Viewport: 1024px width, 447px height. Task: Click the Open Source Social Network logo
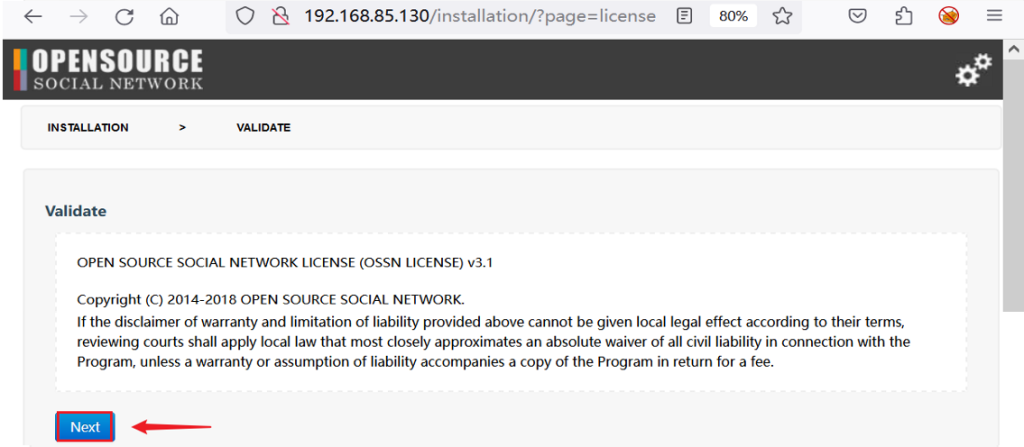(x=108, y=69)
